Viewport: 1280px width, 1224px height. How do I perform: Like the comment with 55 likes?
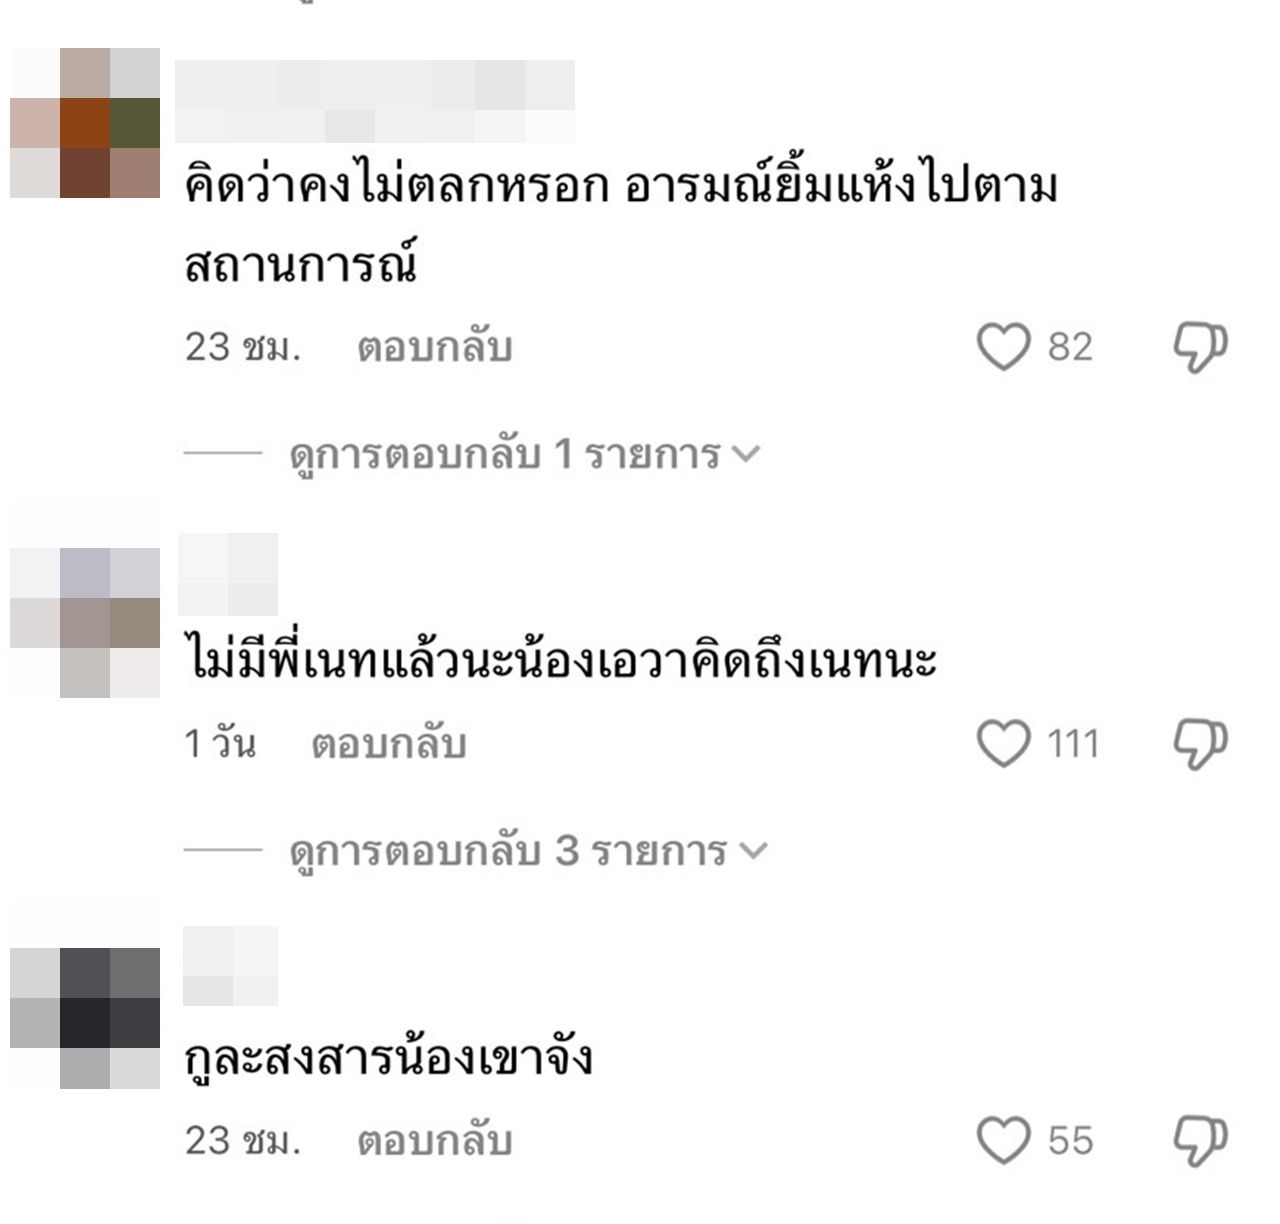pos(1003,1141)
